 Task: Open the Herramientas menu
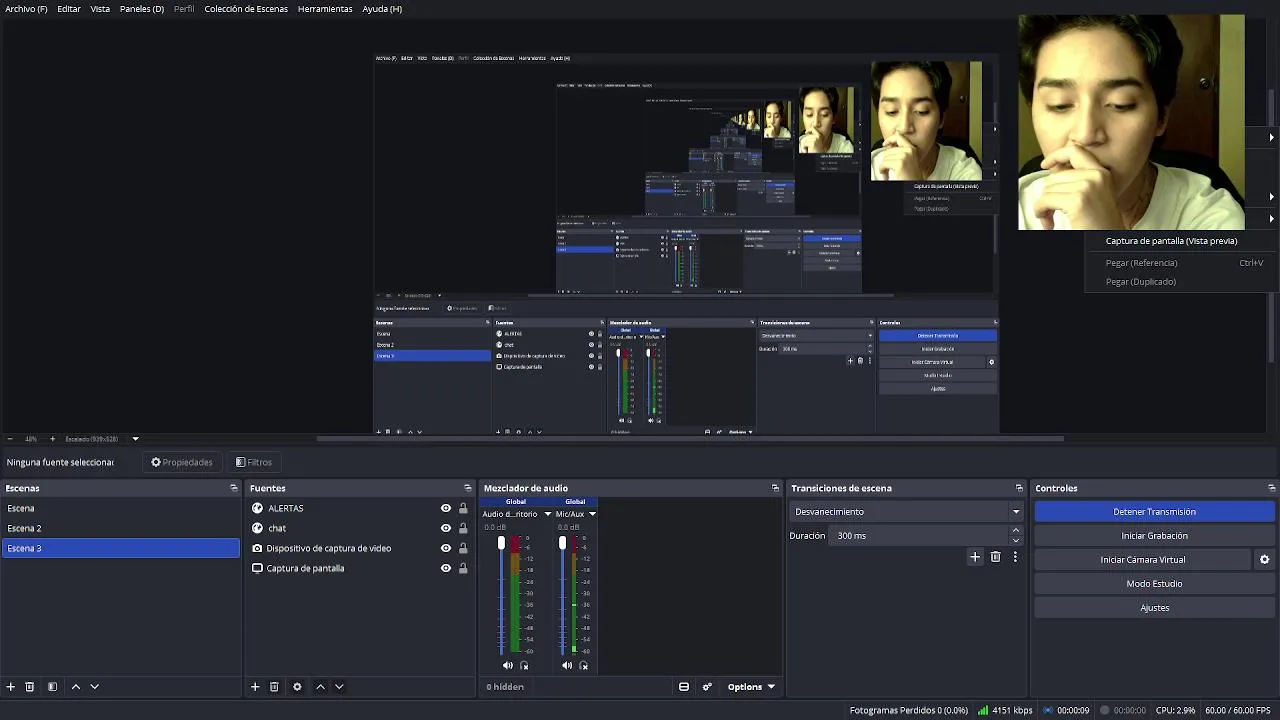[x=325, y=9]
